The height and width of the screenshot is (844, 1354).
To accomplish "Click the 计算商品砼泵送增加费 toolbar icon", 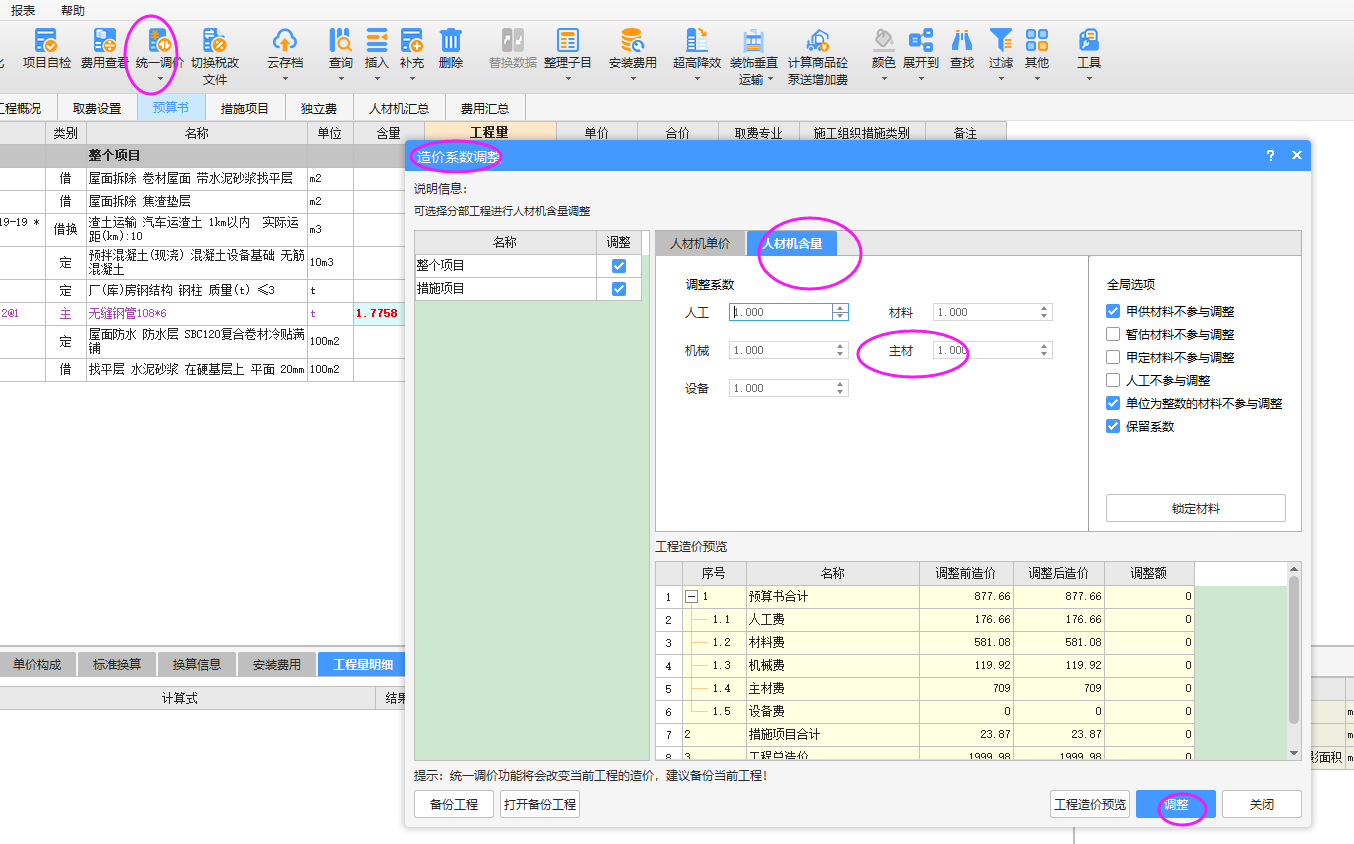I will point(817,40).
